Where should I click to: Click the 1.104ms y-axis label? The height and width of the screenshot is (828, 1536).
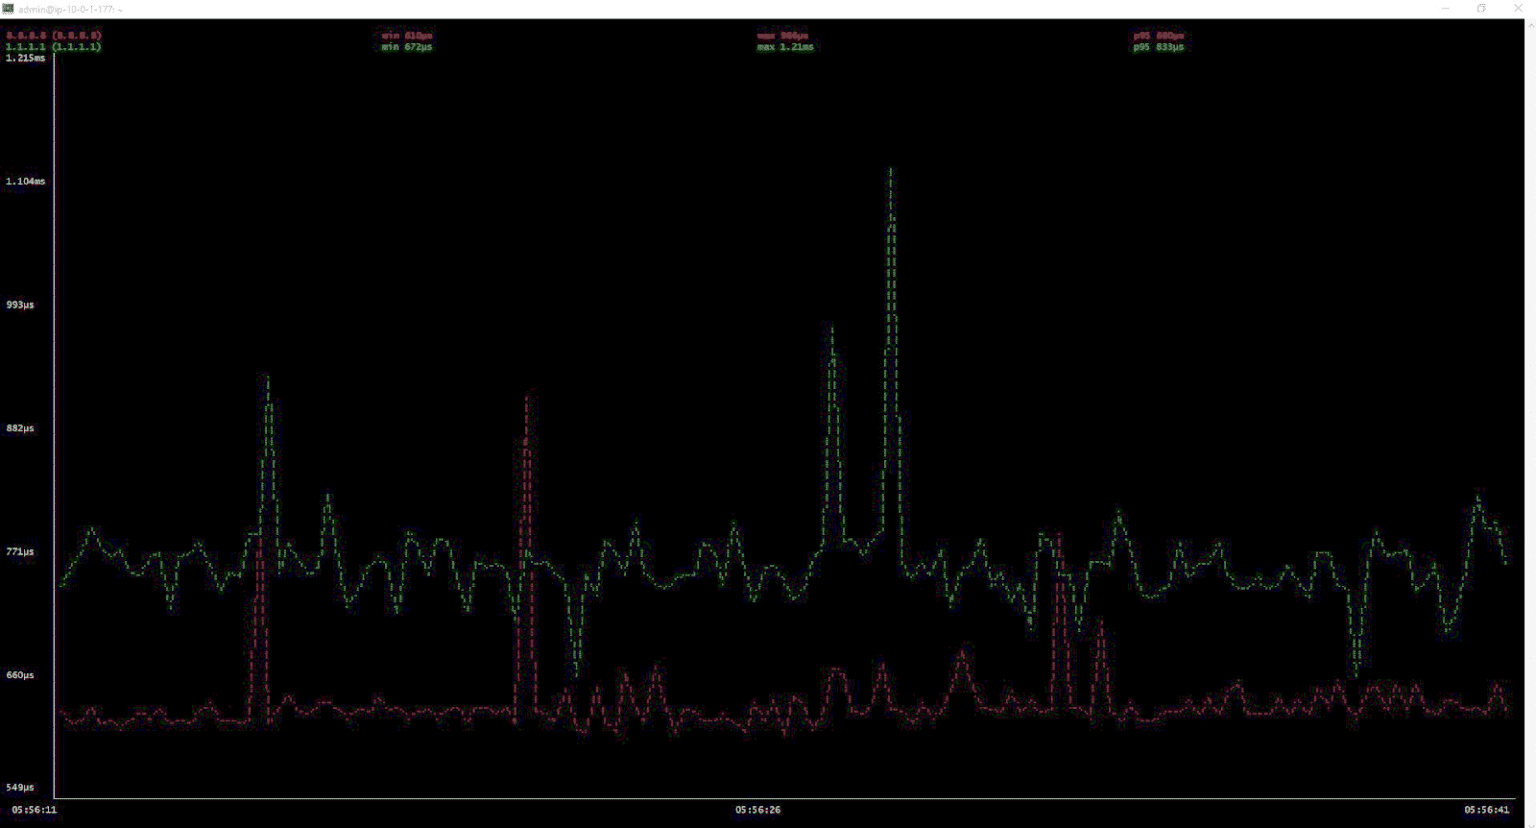click(x=26, y=181)
